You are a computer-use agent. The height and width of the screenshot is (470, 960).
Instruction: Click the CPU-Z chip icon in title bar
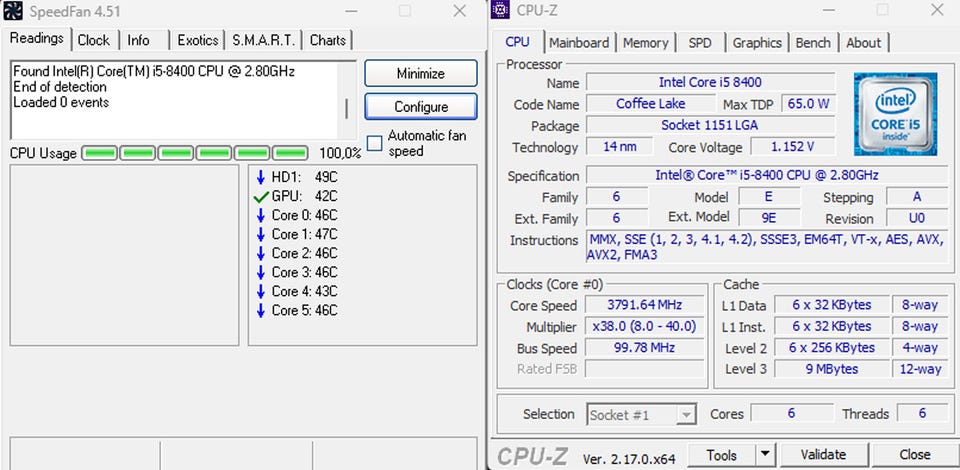(500, 10)
